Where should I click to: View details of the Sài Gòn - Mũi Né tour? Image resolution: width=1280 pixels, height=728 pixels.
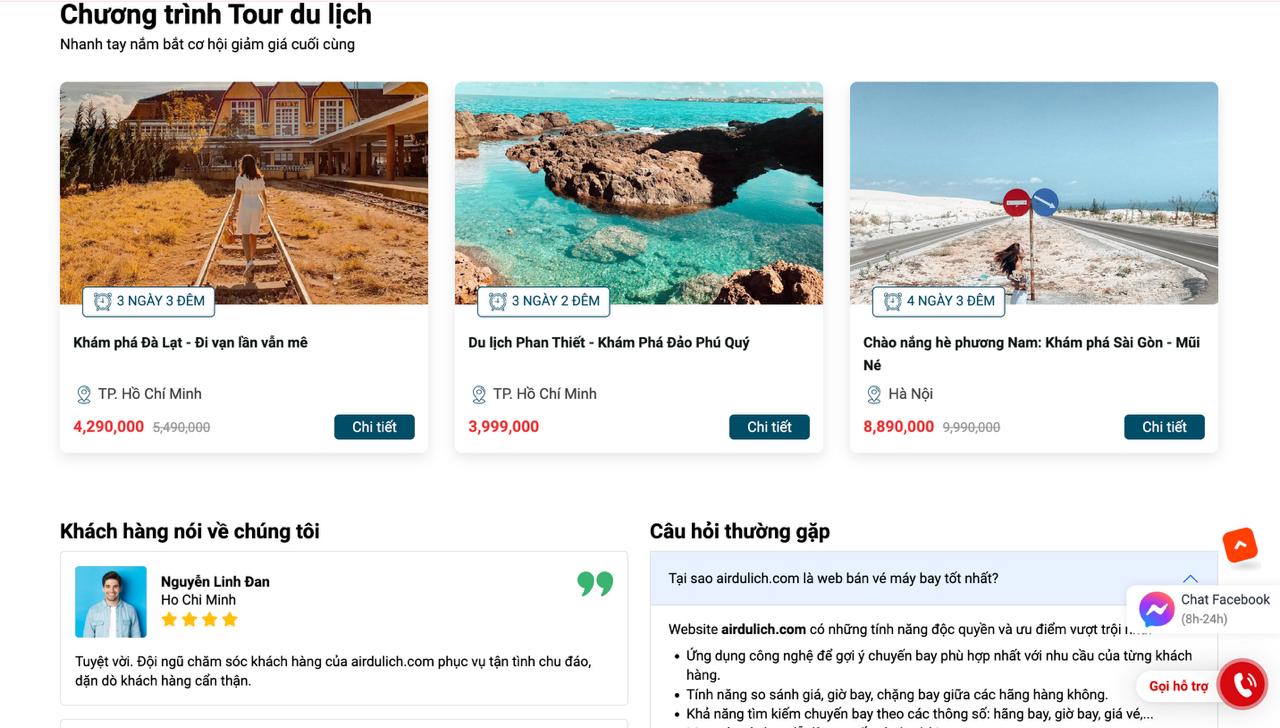click(x=1164, y=427)
